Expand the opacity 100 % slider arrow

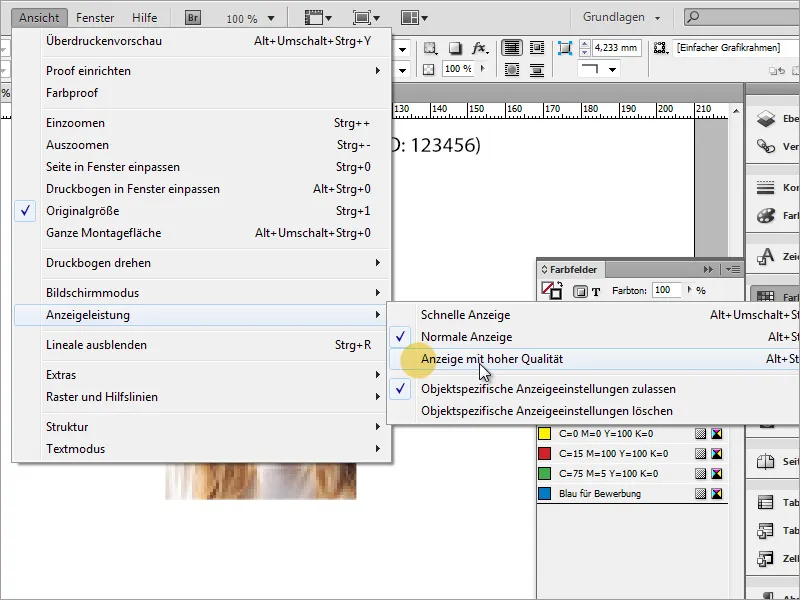(x=483, y=68)
